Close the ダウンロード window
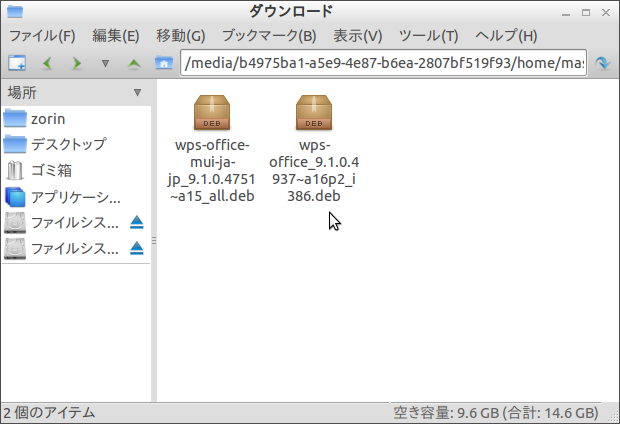The width and height of the screenshot is (620, 424). pos(606,13)
